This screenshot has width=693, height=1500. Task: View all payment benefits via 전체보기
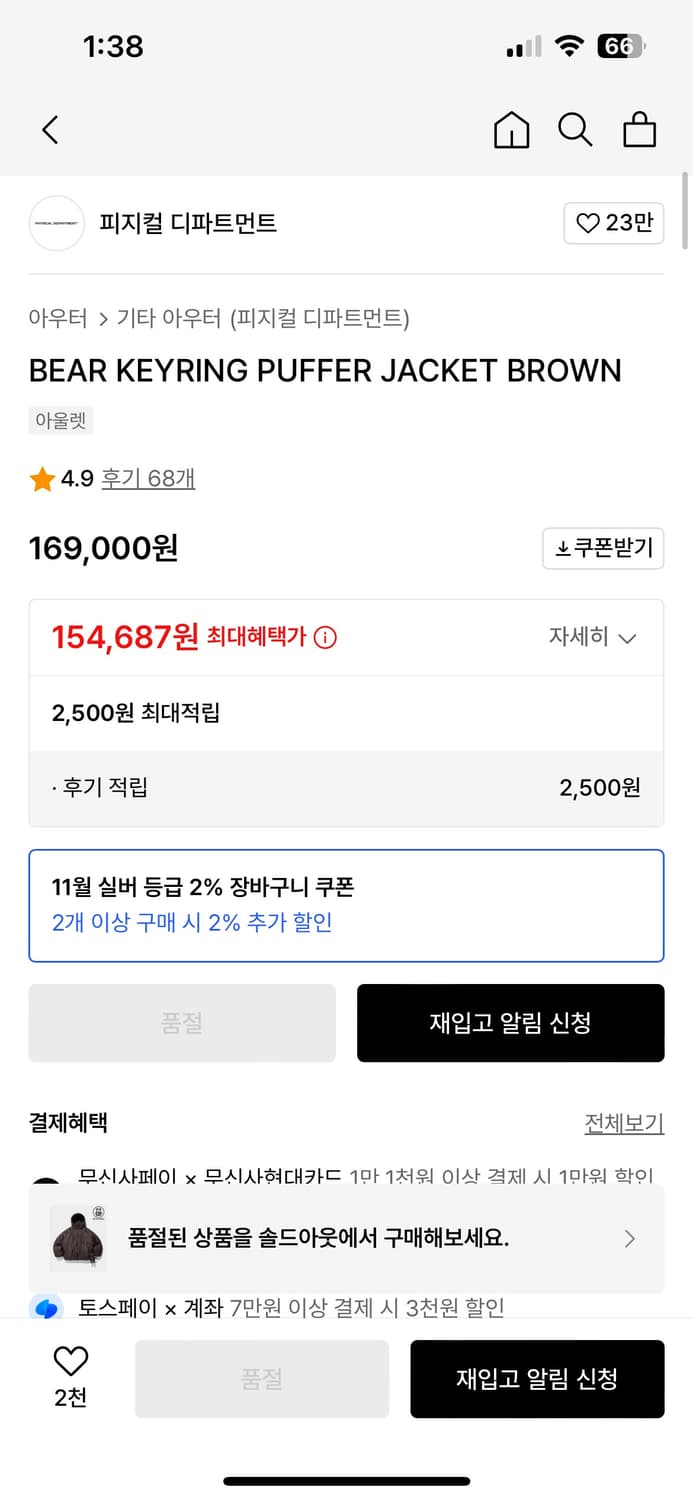(x=624, y=1123)
